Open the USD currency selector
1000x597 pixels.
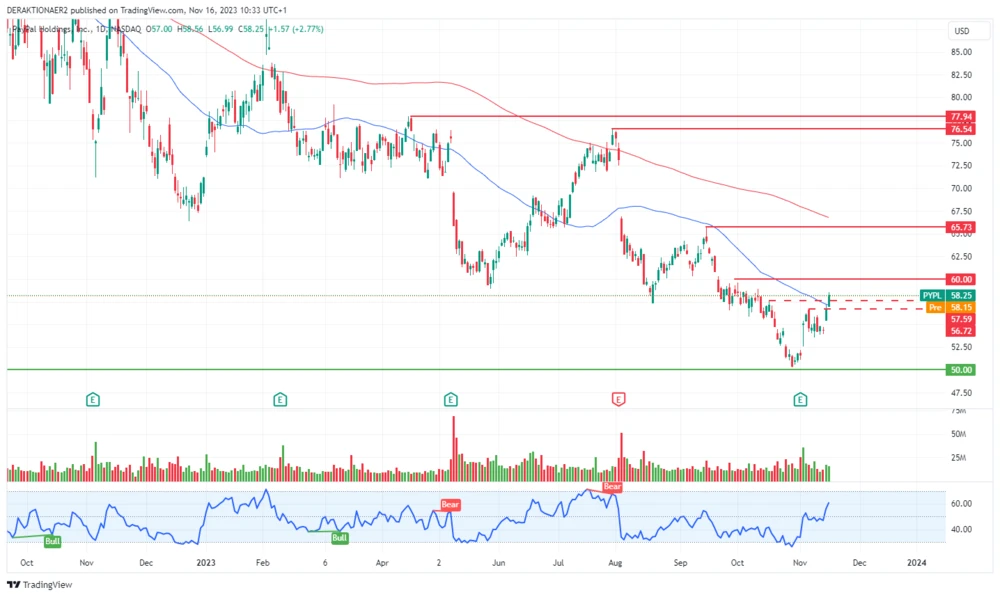962,31
